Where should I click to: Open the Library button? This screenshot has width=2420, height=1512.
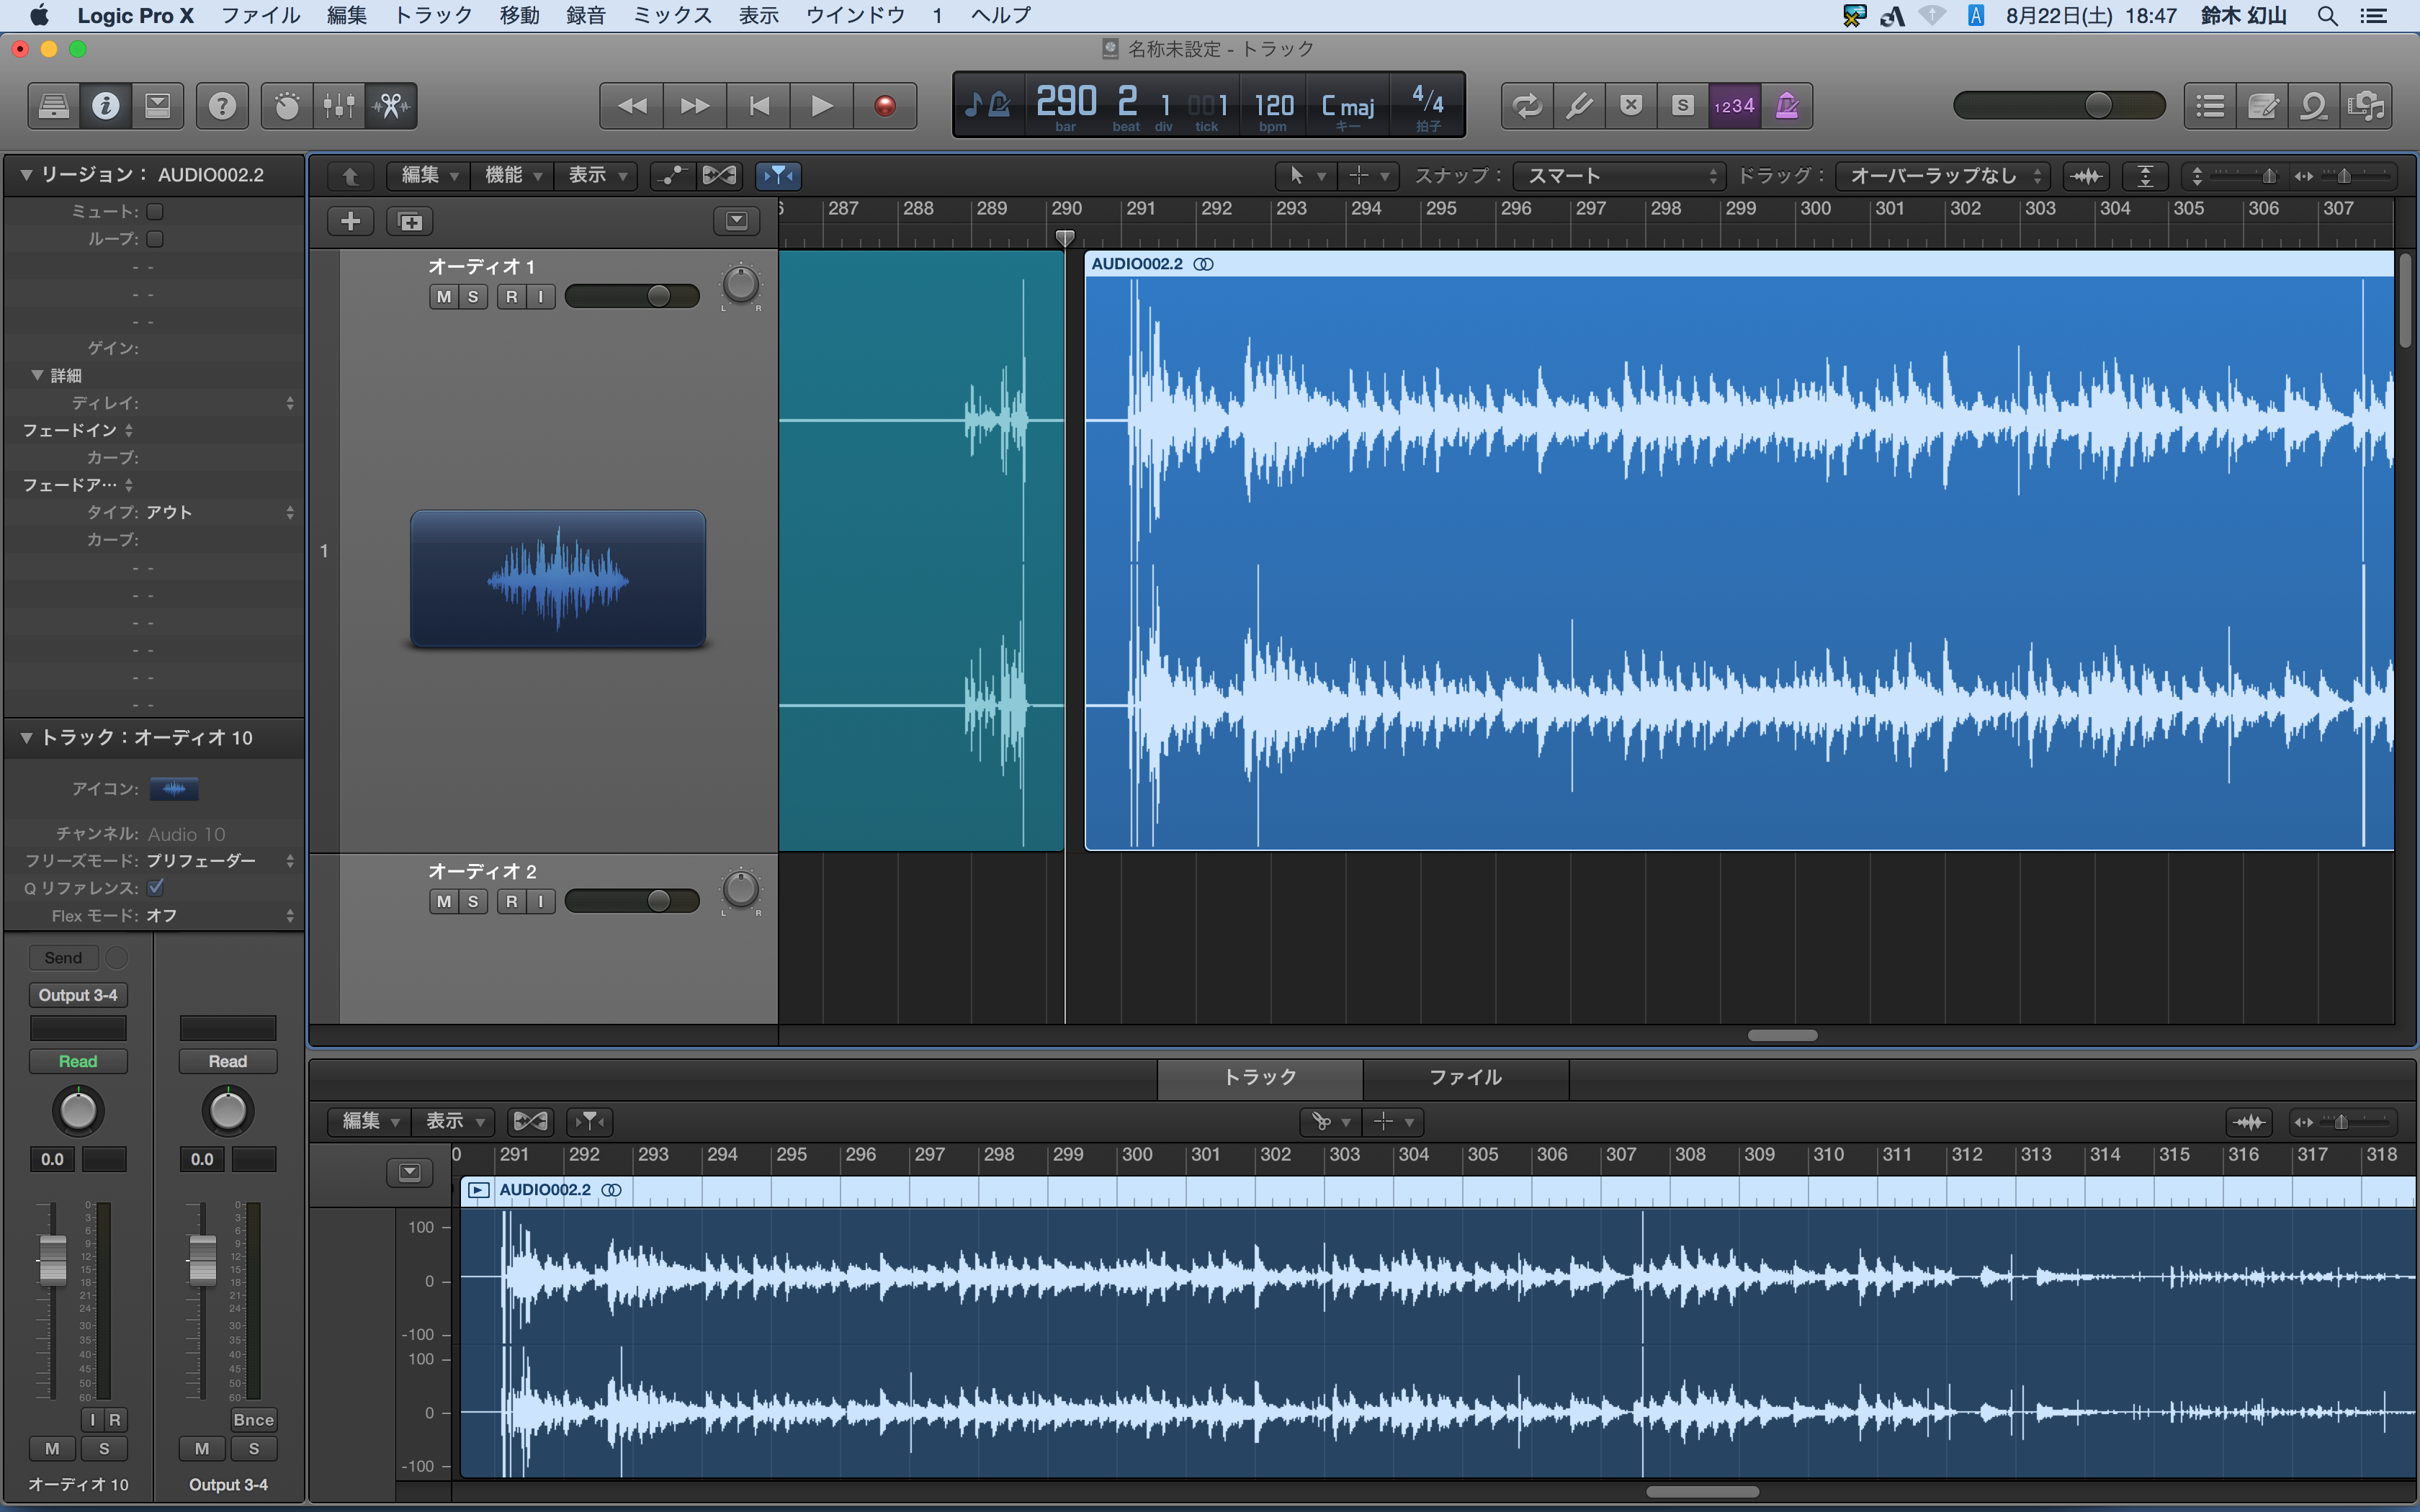click(54, 106)
